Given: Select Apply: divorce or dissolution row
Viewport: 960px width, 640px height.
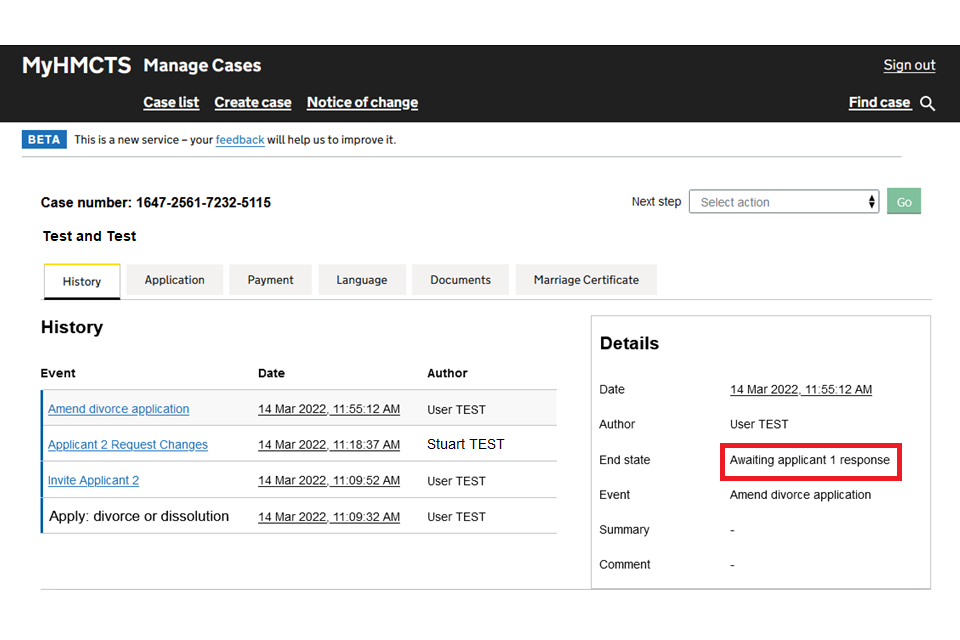Looking at the screenshot, I should coord(139,517).
